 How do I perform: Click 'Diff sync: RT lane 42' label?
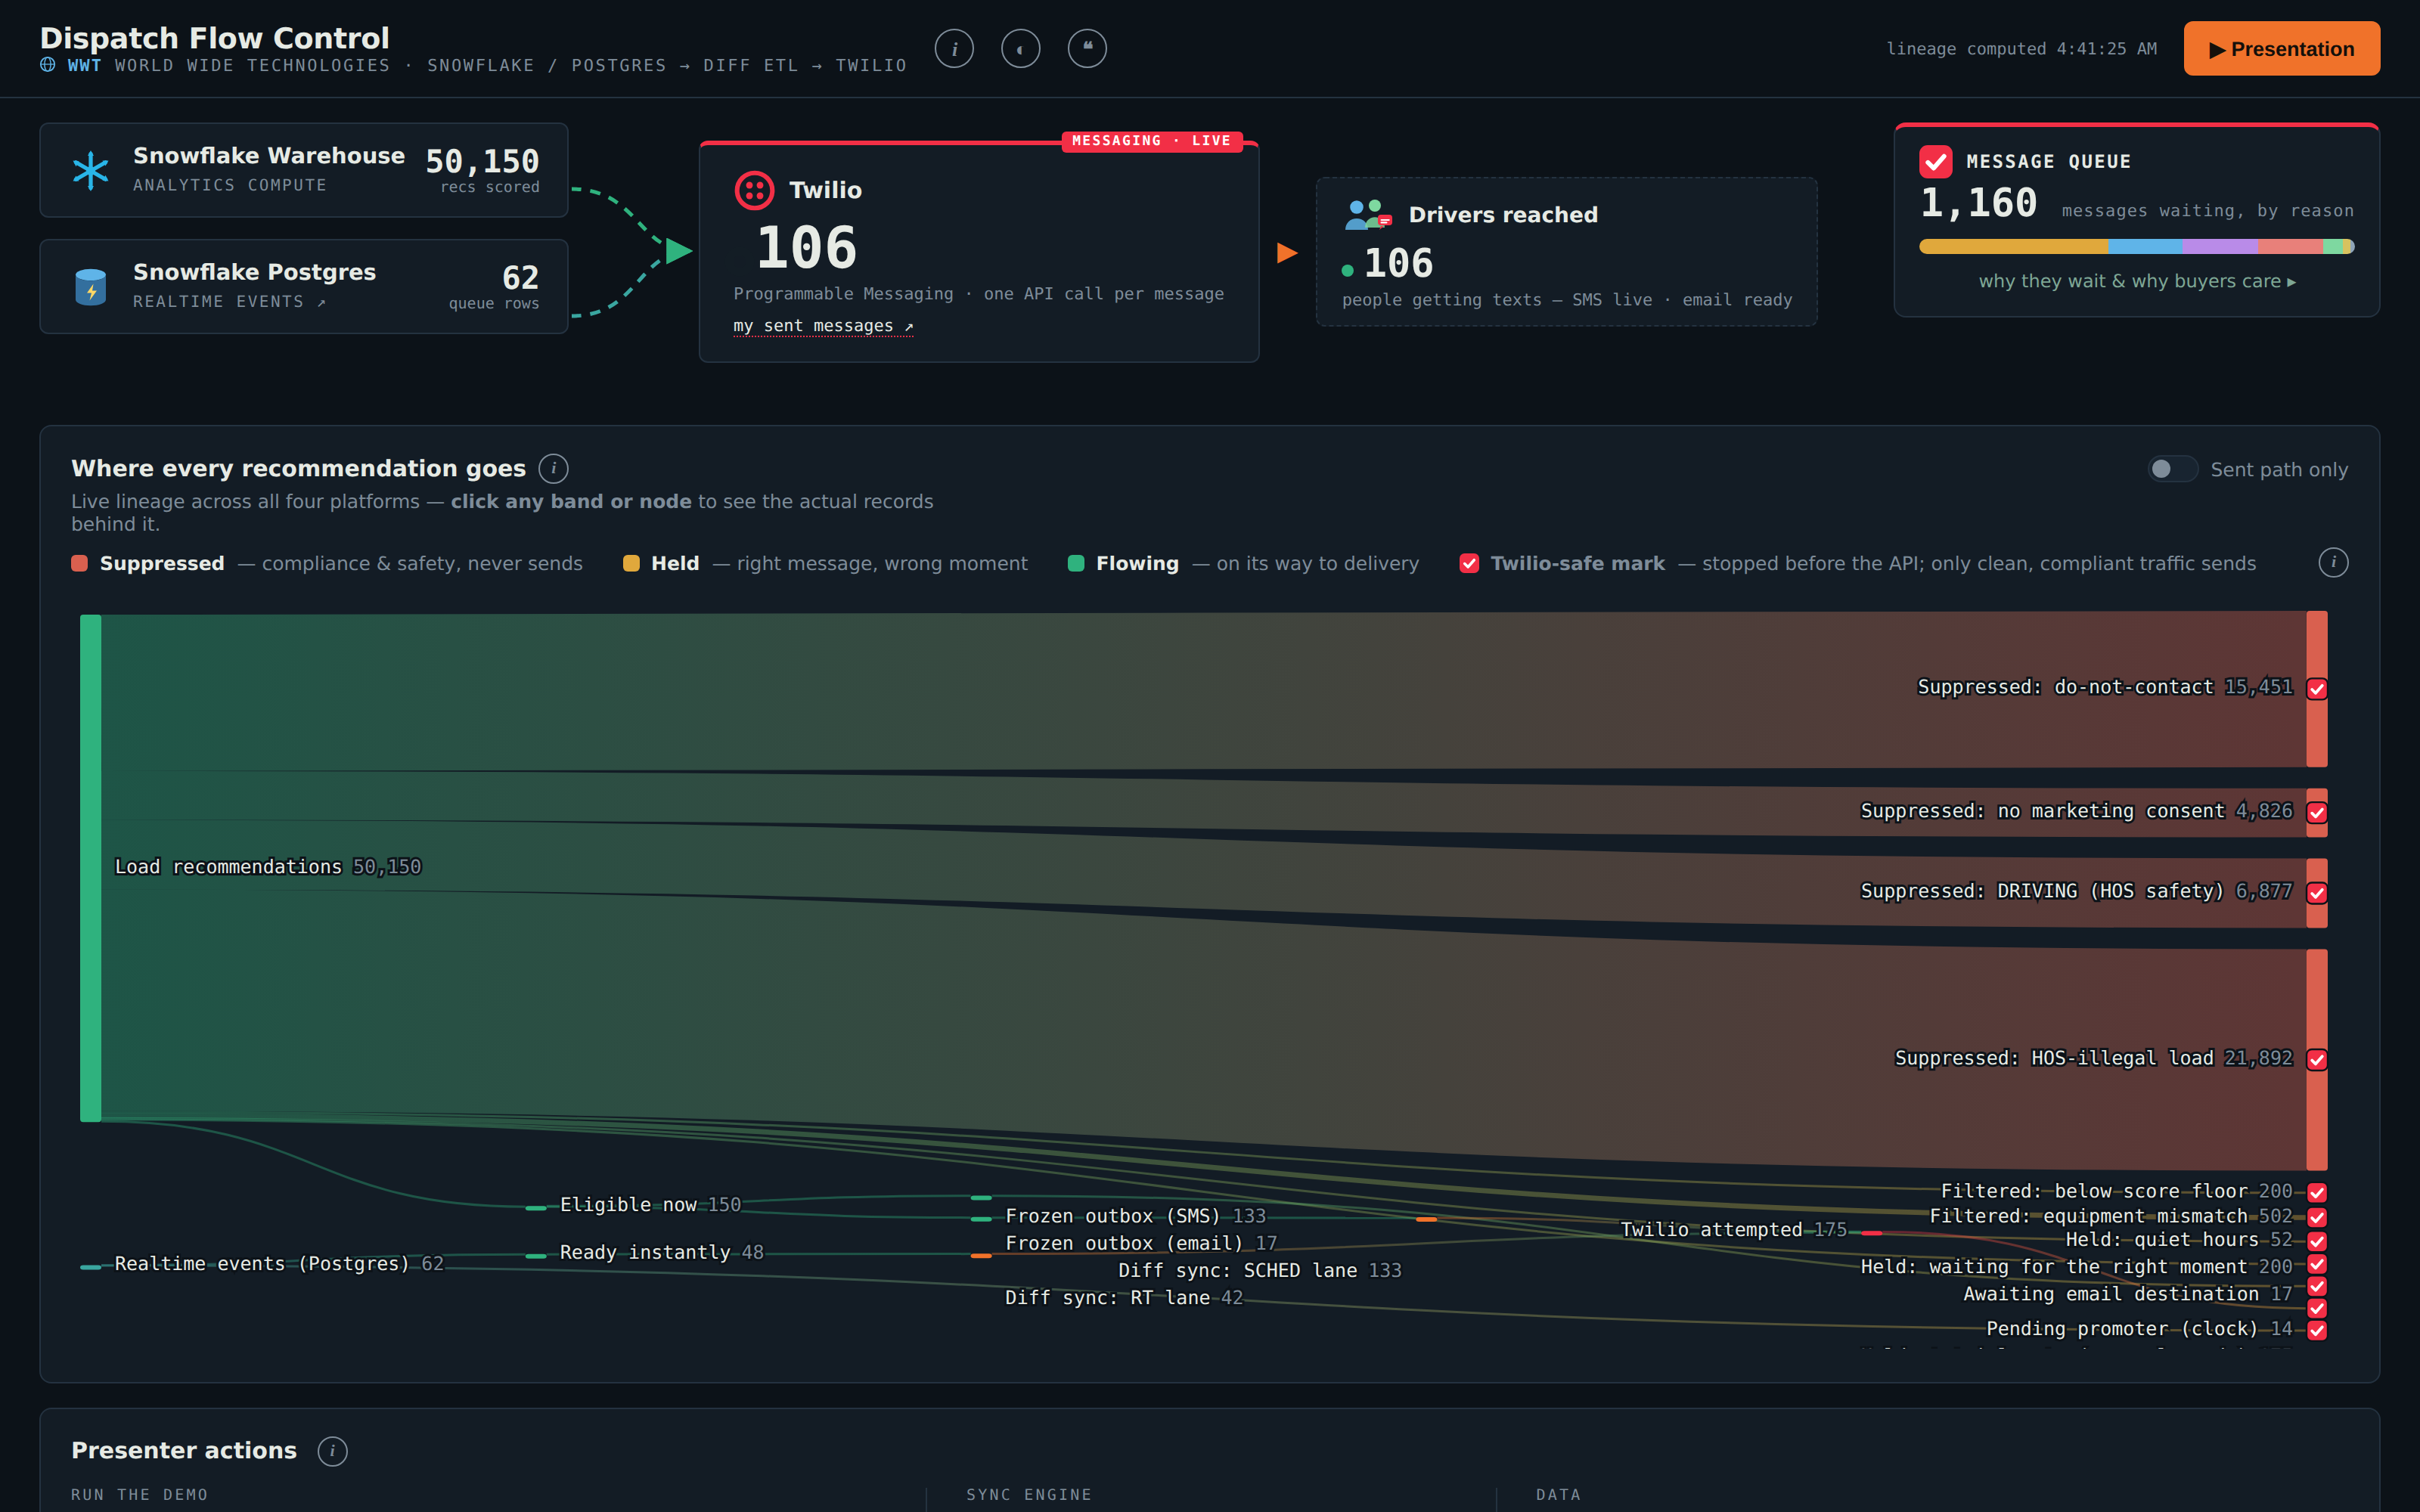[x=1124, y=1297]
